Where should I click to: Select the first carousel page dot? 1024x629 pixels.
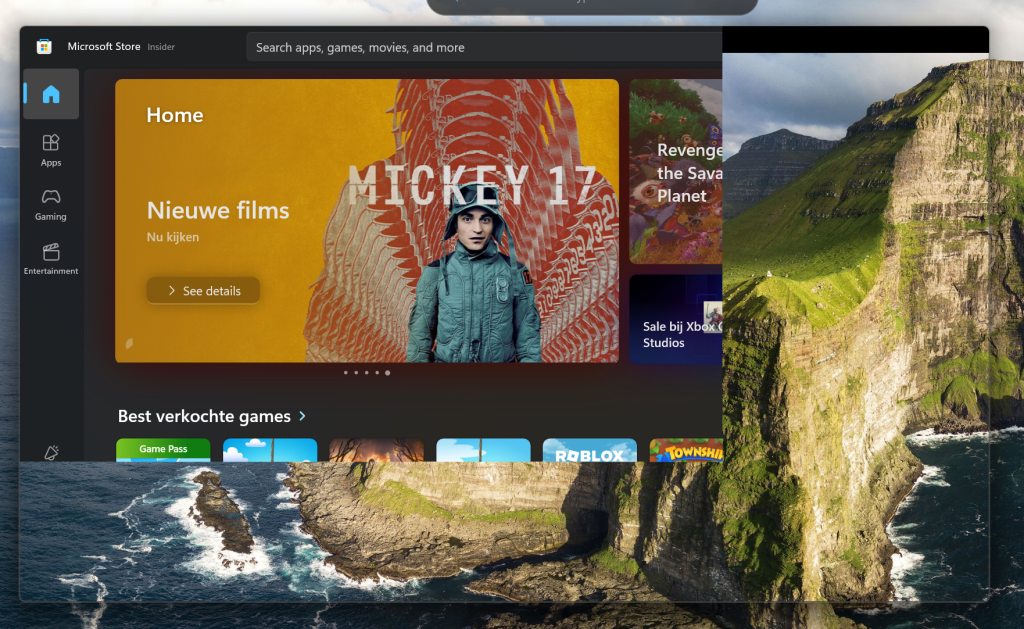[x=345, y=373]
